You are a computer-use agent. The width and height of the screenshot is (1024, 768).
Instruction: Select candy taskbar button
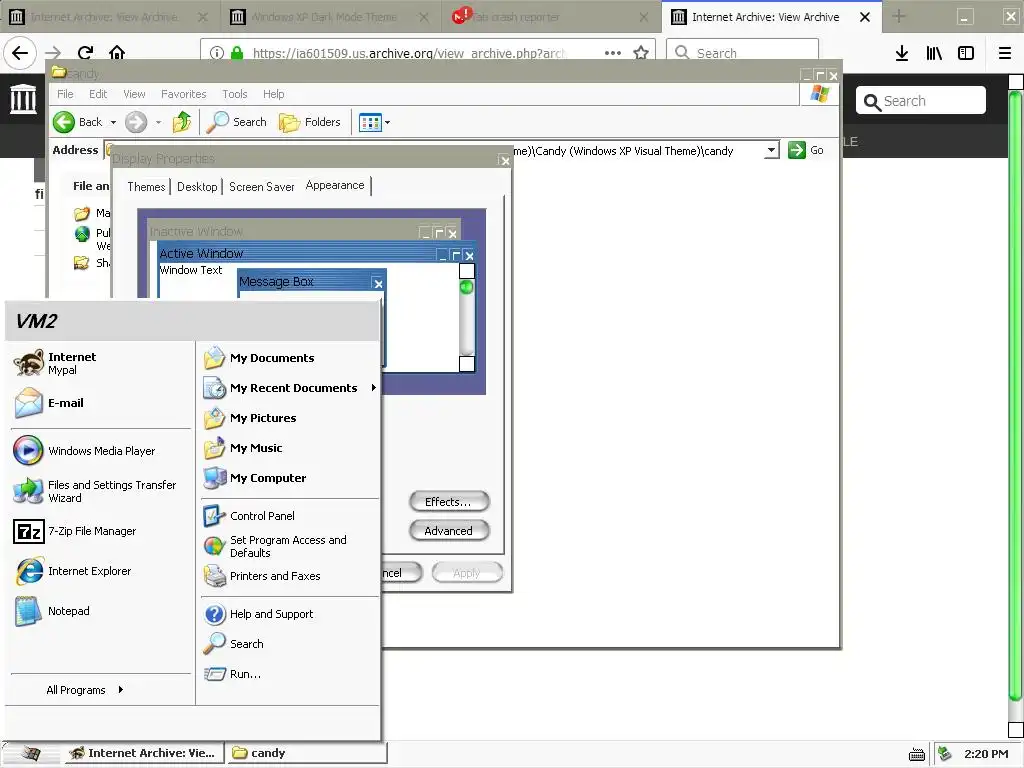306,753
